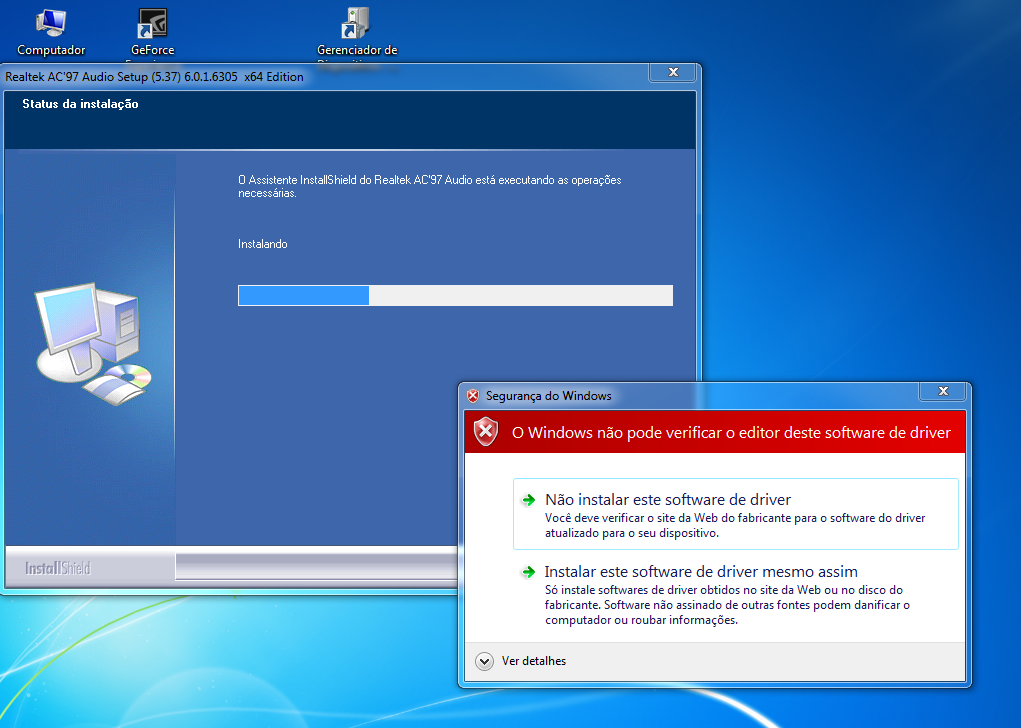Click the "Instalando" status text
Screen dimensions: 1021x728
click(x=262, y=244)
